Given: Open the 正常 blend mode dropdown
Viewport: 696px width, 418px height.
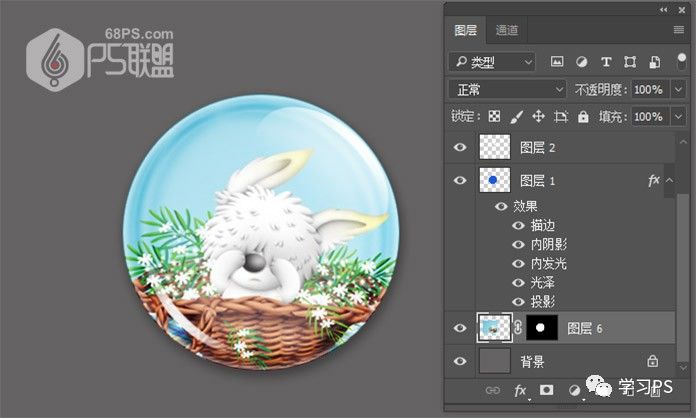Looking at the screenshot, I should point(506,90).
